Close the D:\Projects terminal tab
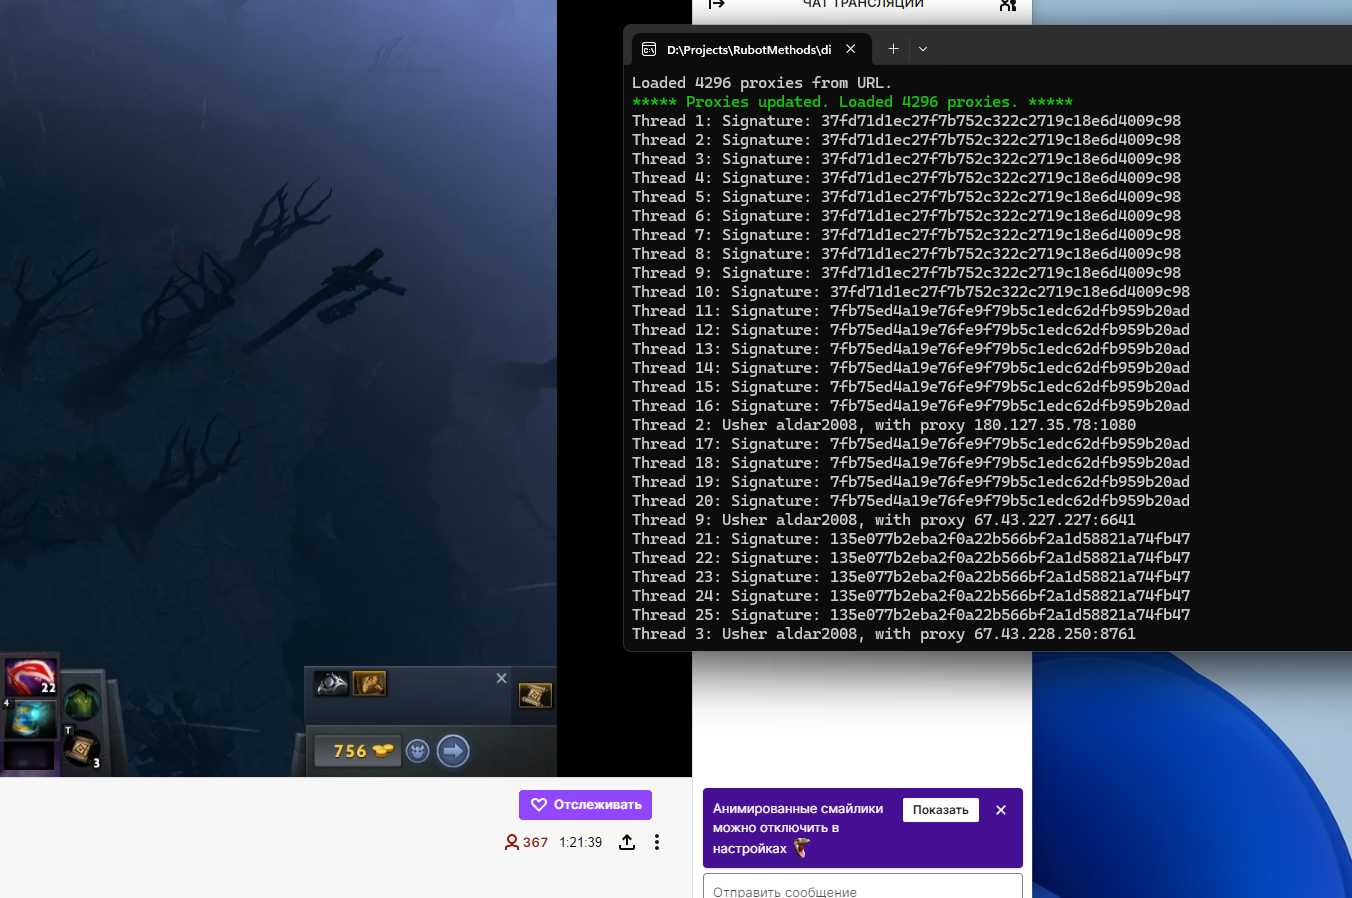Viewport: 1352px width, 898px height. 850,49
